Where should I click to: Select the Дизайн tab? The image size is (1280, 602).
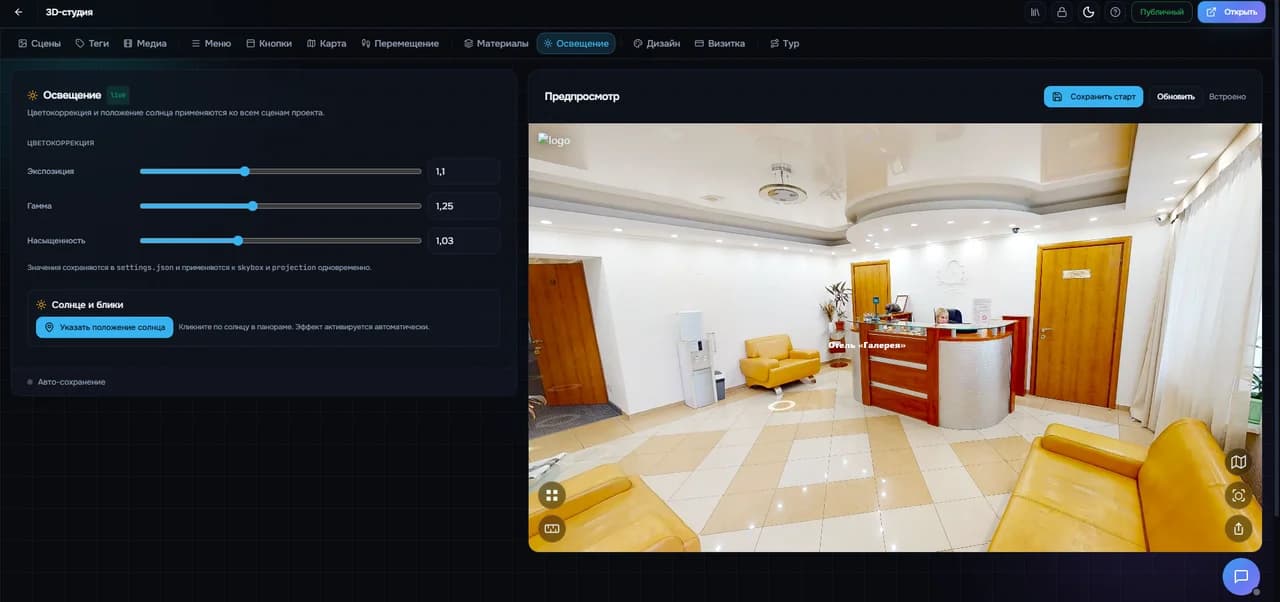pyautogui.click(x=656, y=44)
